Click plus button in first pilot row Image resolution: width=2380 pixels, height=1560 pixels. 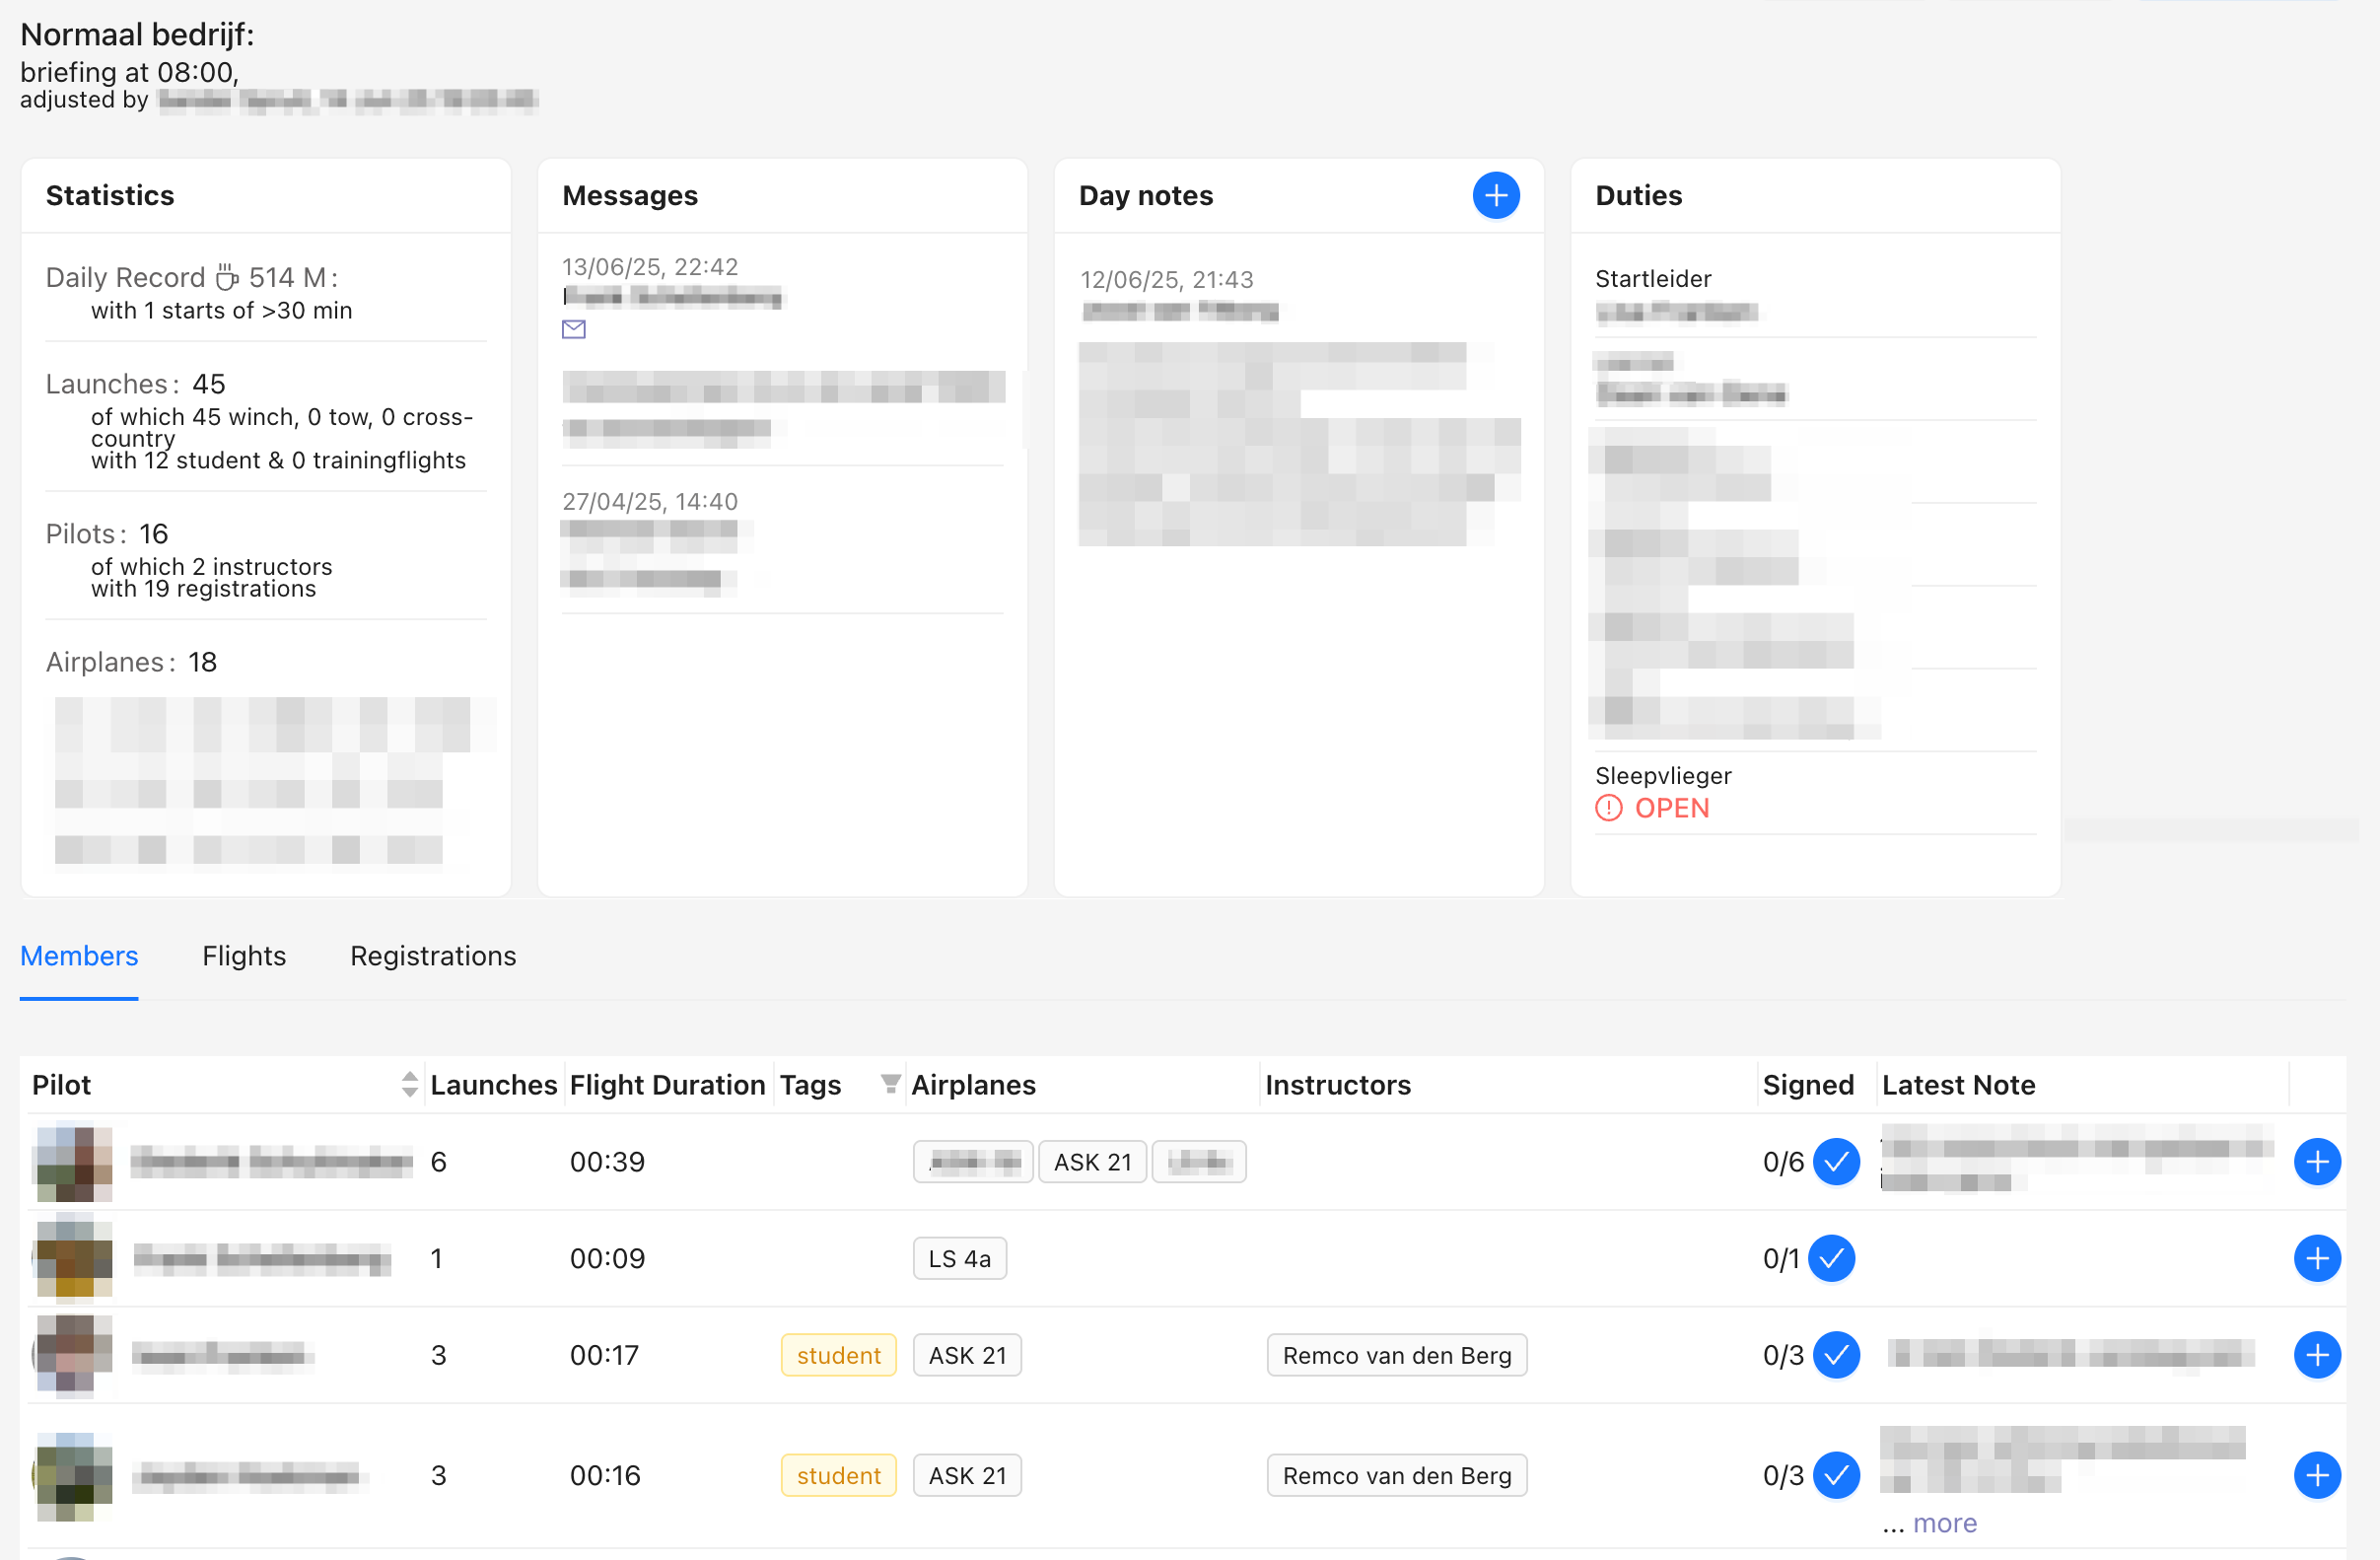click(2316, 1162)
